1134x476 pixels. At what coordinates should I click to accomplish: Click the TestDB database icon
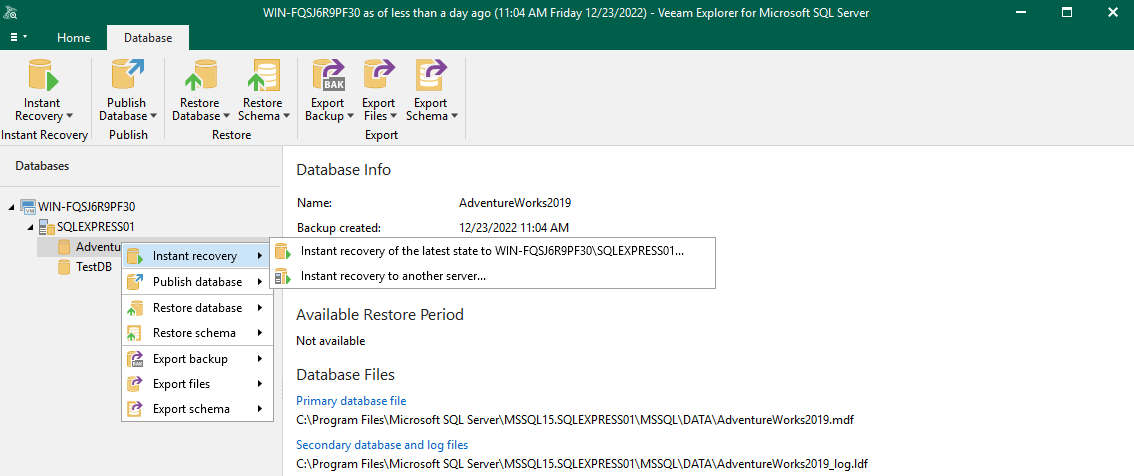pyautogui.click(x=64, y=267)
